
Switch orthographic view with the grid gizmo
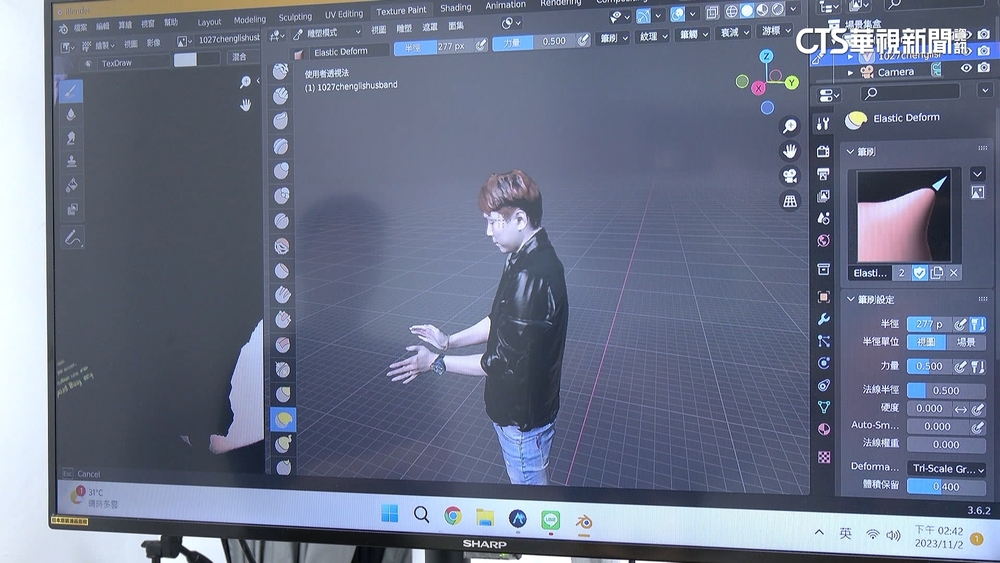(x=790, y=201)
